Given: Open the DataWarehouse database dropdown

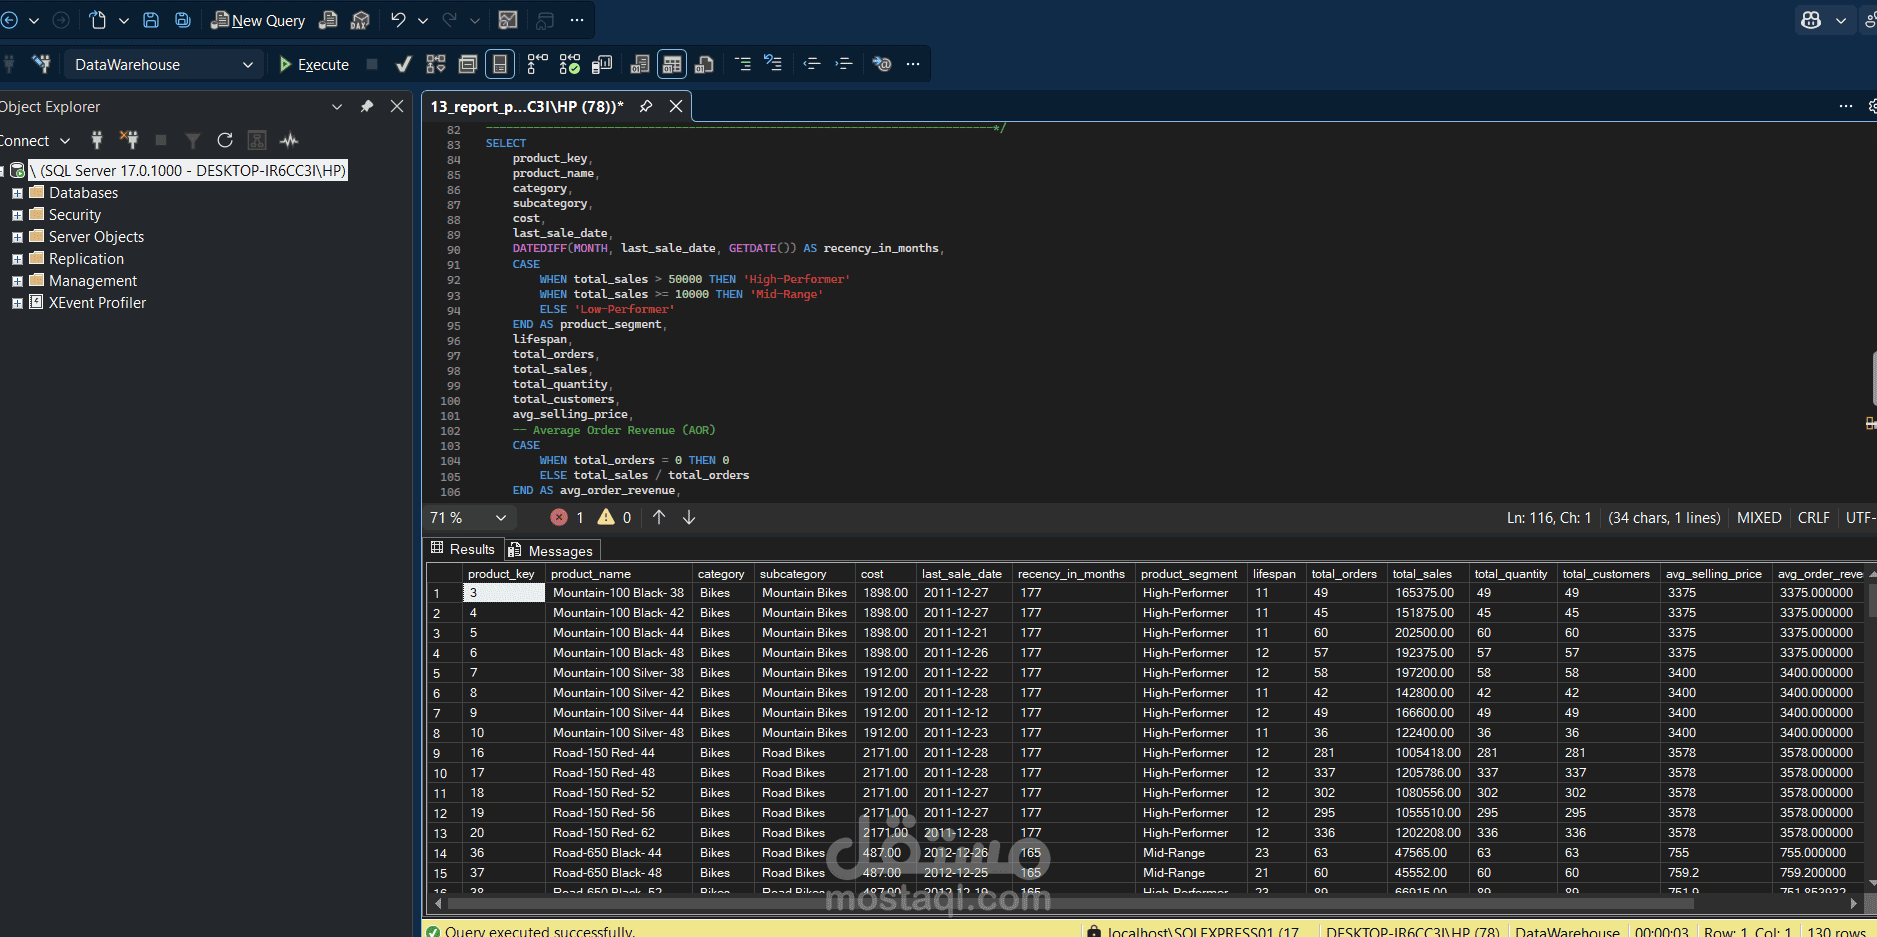Looking at the screenshot, I should (164, 64).
